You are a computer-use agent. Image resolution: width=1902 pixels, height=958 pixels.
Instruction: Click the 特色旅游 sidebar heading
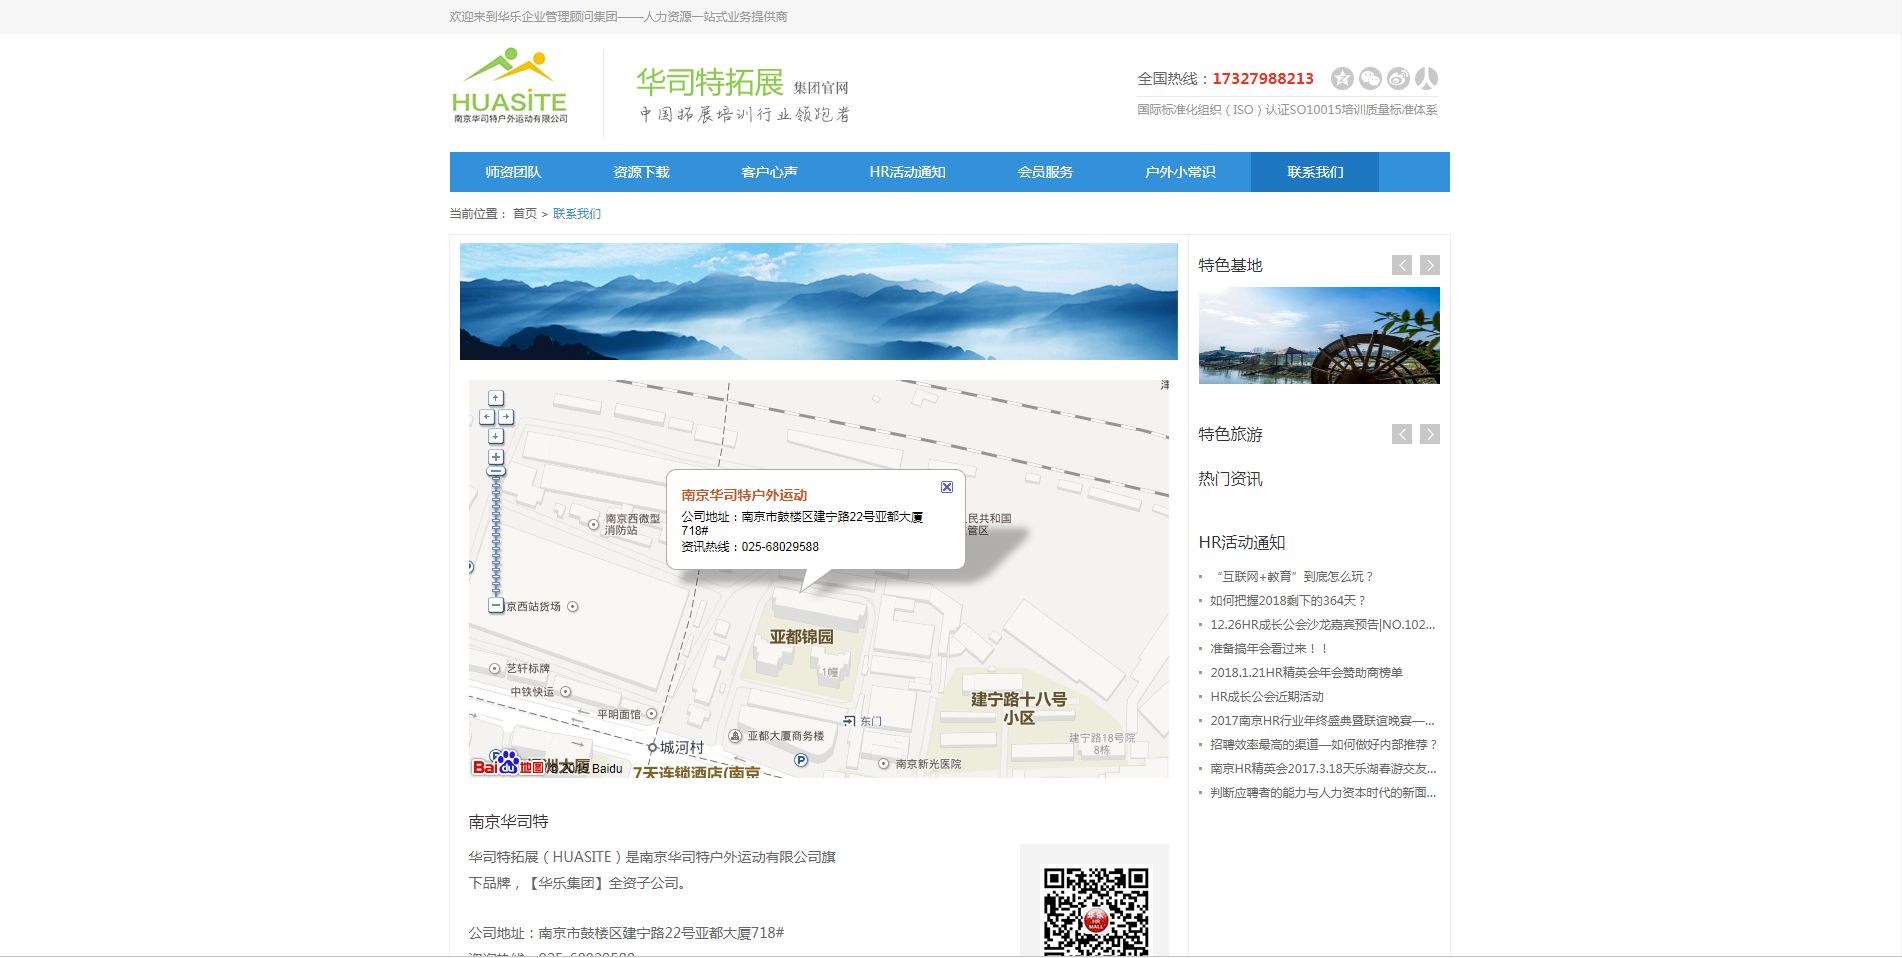point(1231,434)
